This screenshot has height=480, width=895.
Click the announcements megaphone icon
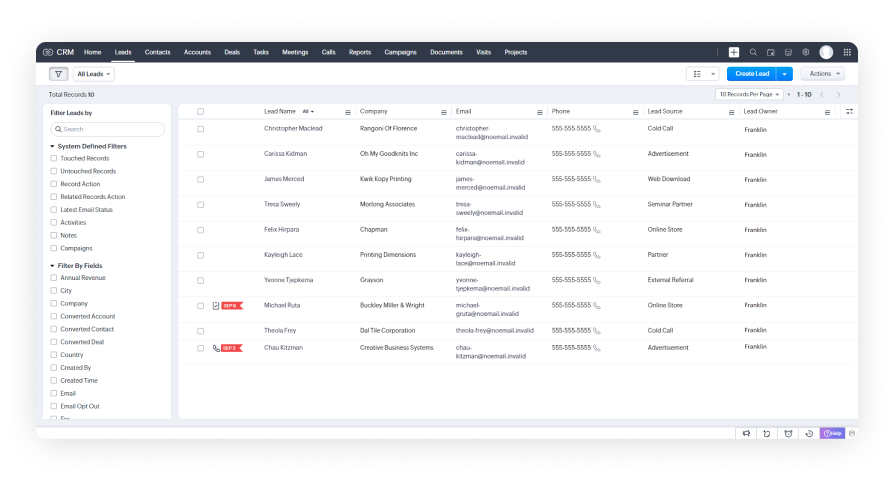(x=745, y=433)
